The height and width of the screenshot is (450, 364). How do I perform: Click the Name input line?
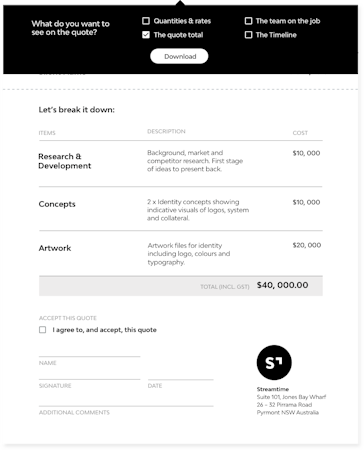[89, 353]
